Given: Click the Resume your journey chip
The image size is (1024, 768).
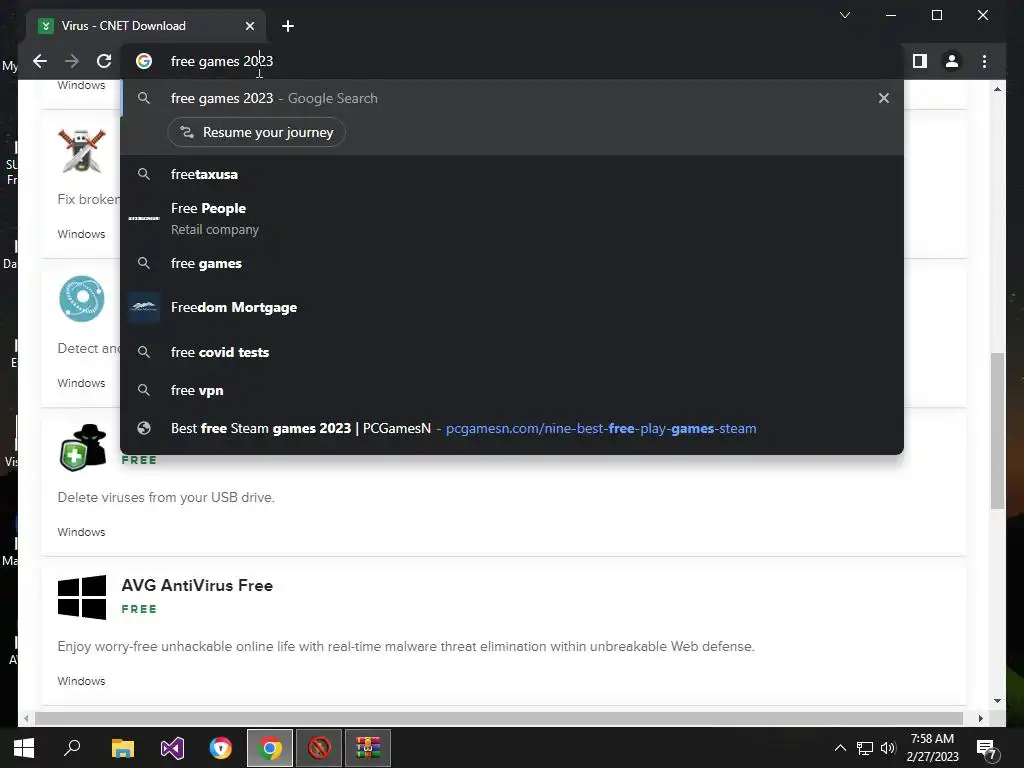Looking at the screenshot, I should [x=256, y=133].
